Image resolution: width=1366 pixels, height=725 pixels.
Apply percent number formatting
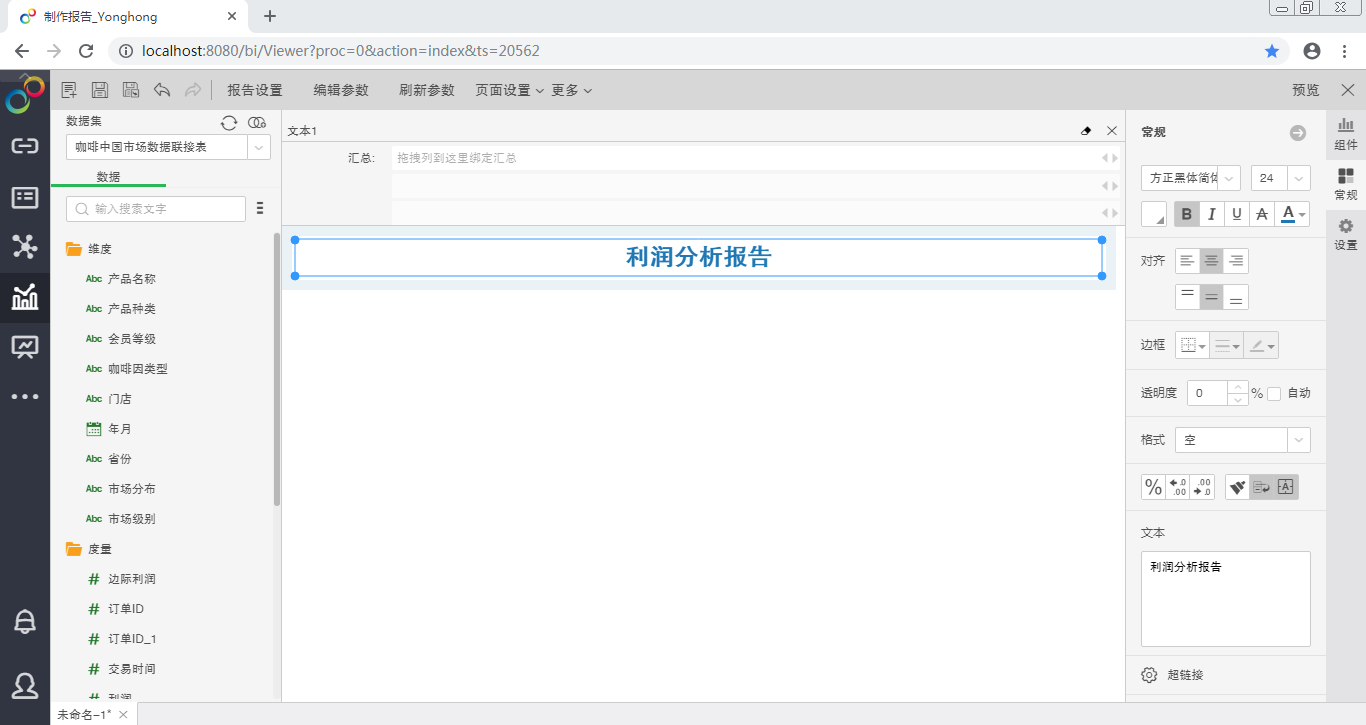(1153, 486)
